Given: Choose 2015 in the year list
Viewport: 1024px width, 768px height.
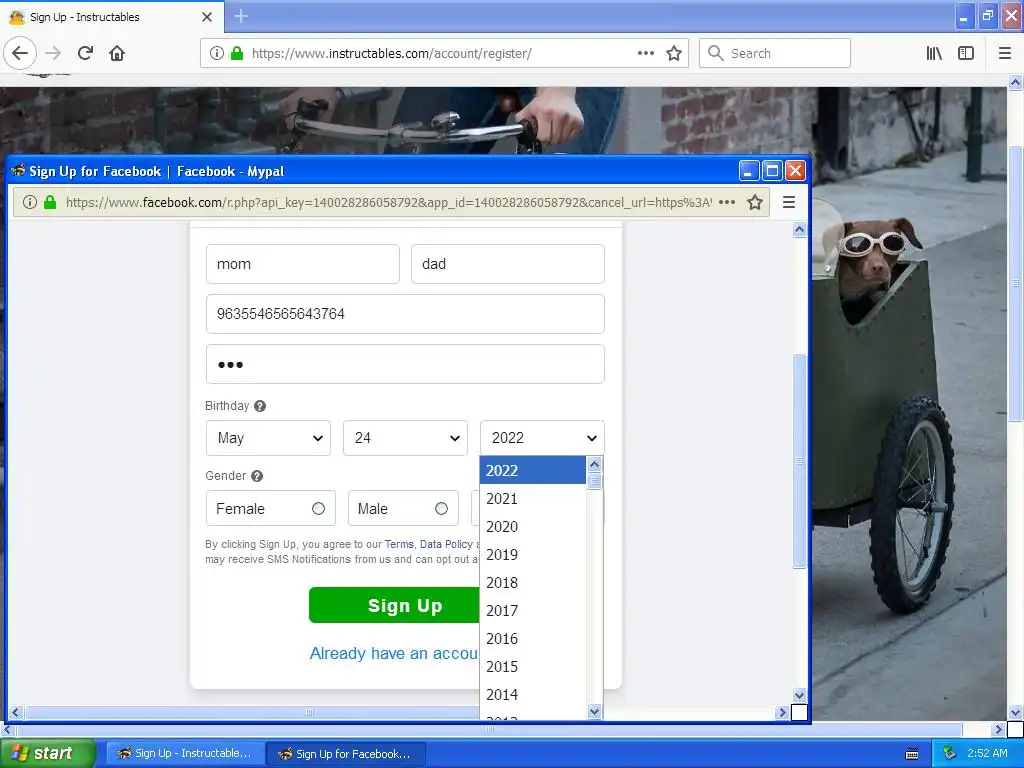Looking at the screenshot, I should [x=533, y=667].
